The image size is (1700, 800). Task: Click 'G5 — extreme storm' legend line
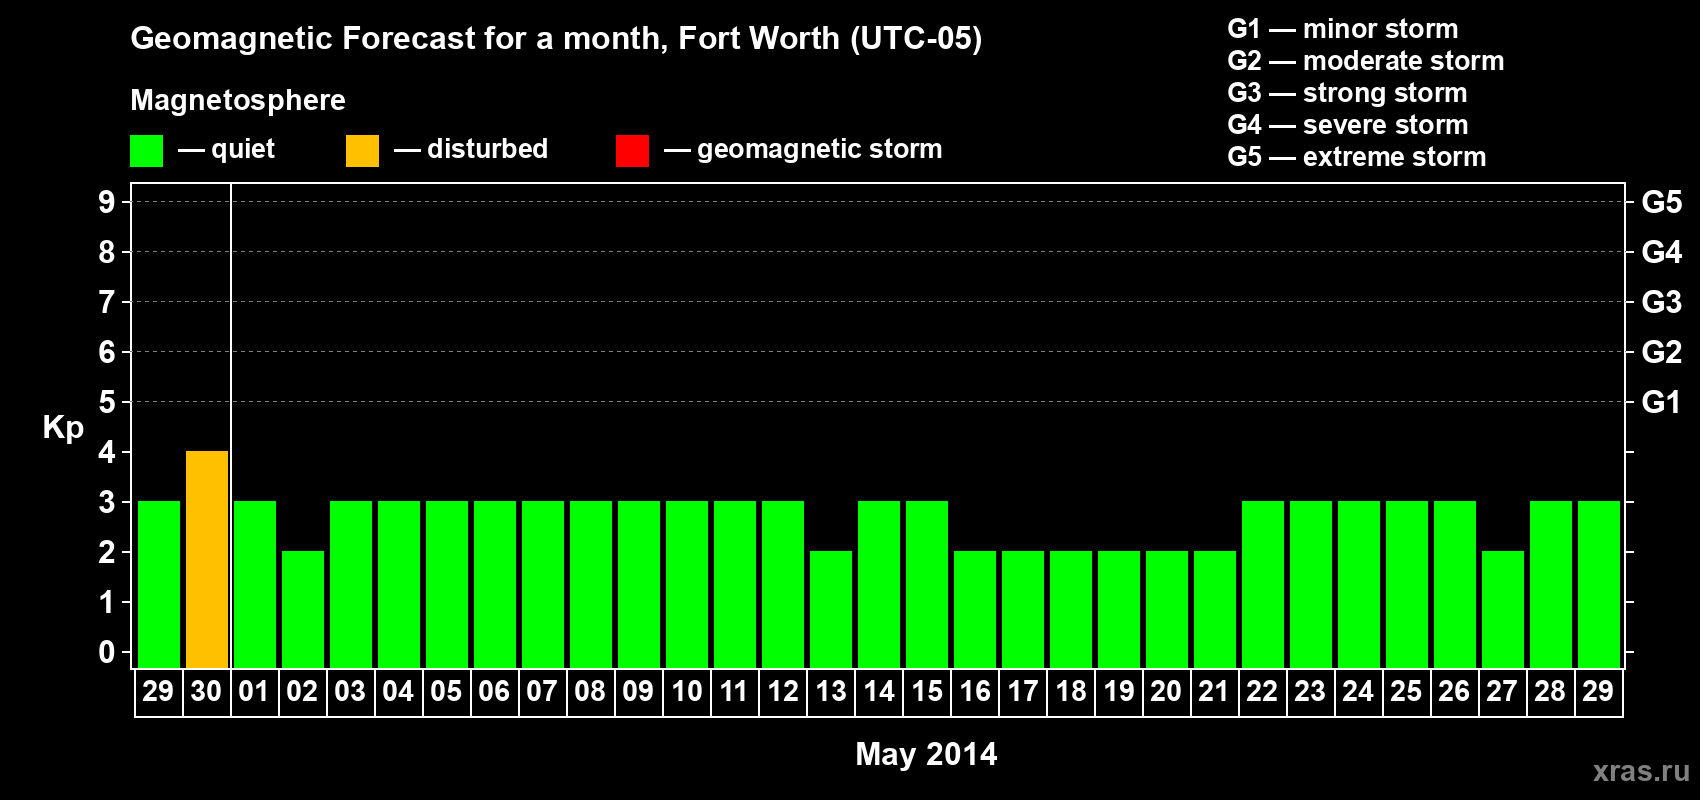[x=1357, y=157]
